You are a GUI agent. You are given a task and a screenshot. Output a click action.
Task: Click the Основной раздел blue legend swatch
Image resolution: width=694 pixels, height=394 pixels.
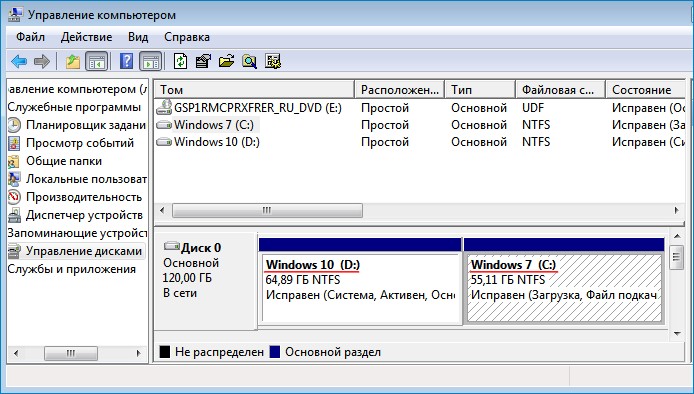coord(275,352)
